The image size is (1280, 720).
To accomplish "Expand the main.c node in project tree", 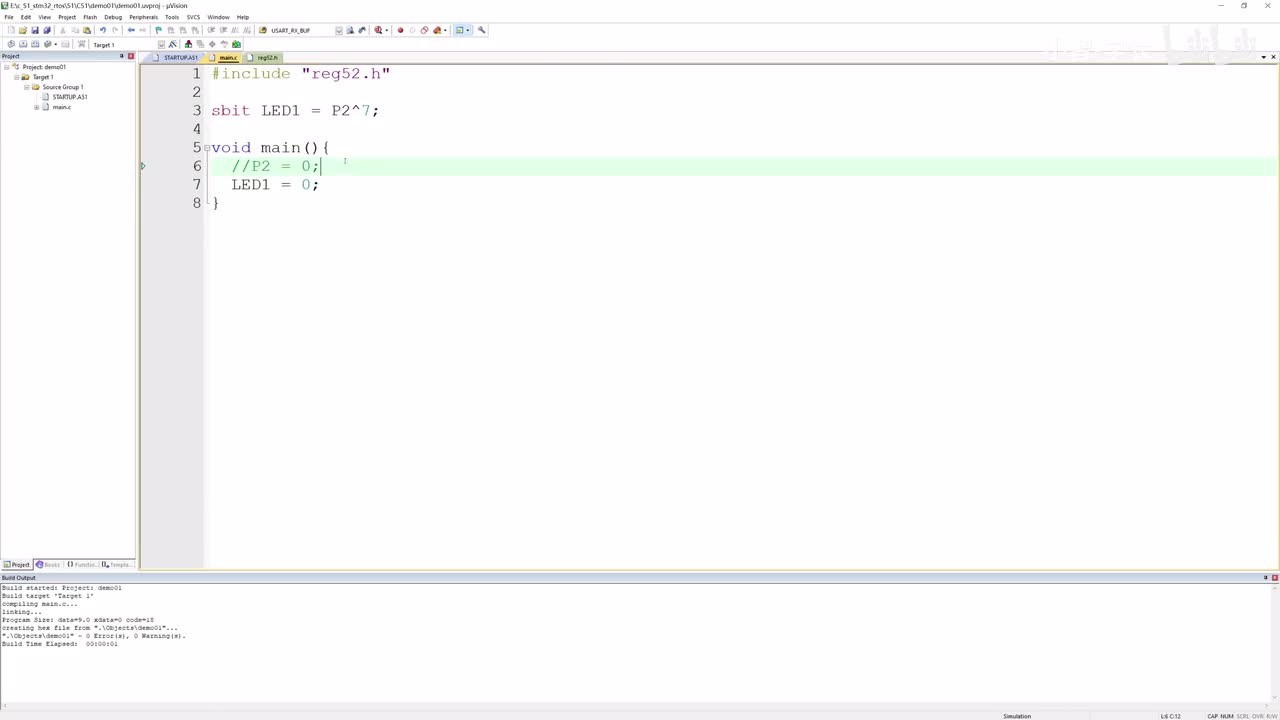I will [x=37, y=107].
